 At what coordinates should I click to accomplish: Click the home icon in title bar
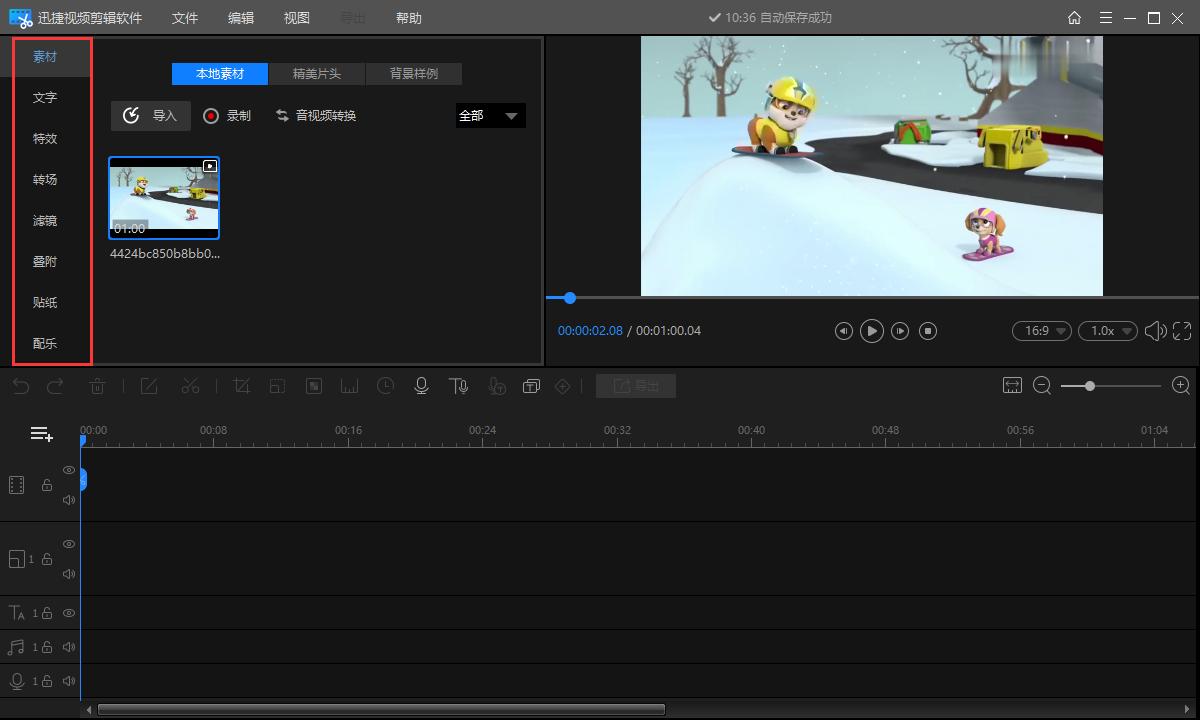point(1074,18)
